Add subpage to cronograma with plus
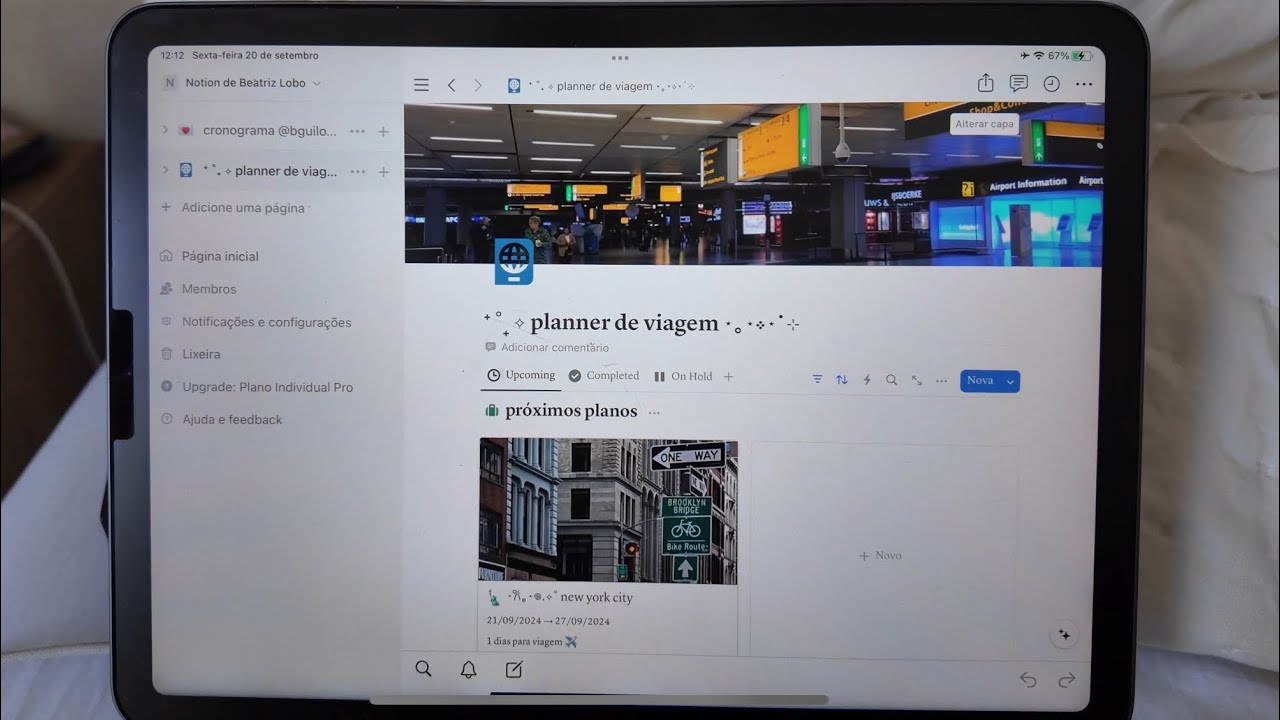This screenshot has width=1280, height=720. [x=383, y=131]
